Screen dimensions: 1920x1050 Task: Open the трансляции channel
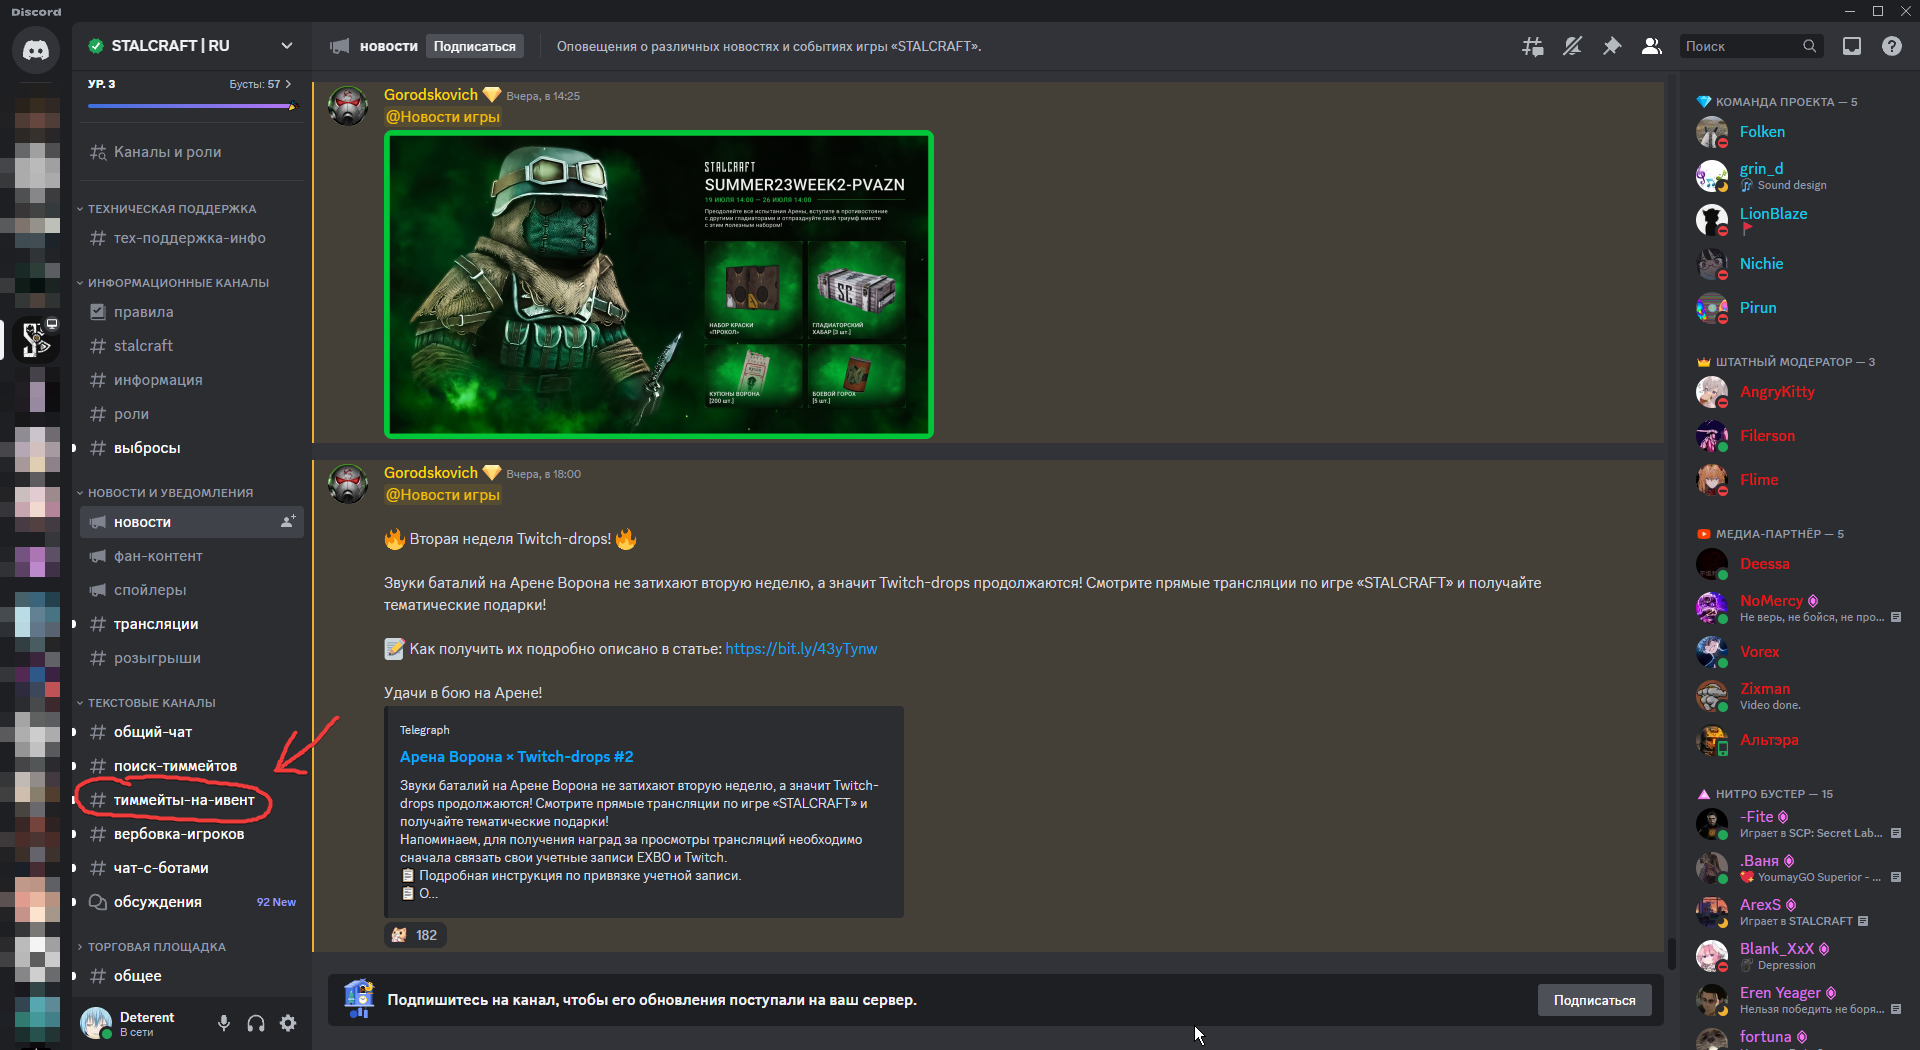click(x=191, y=624)
